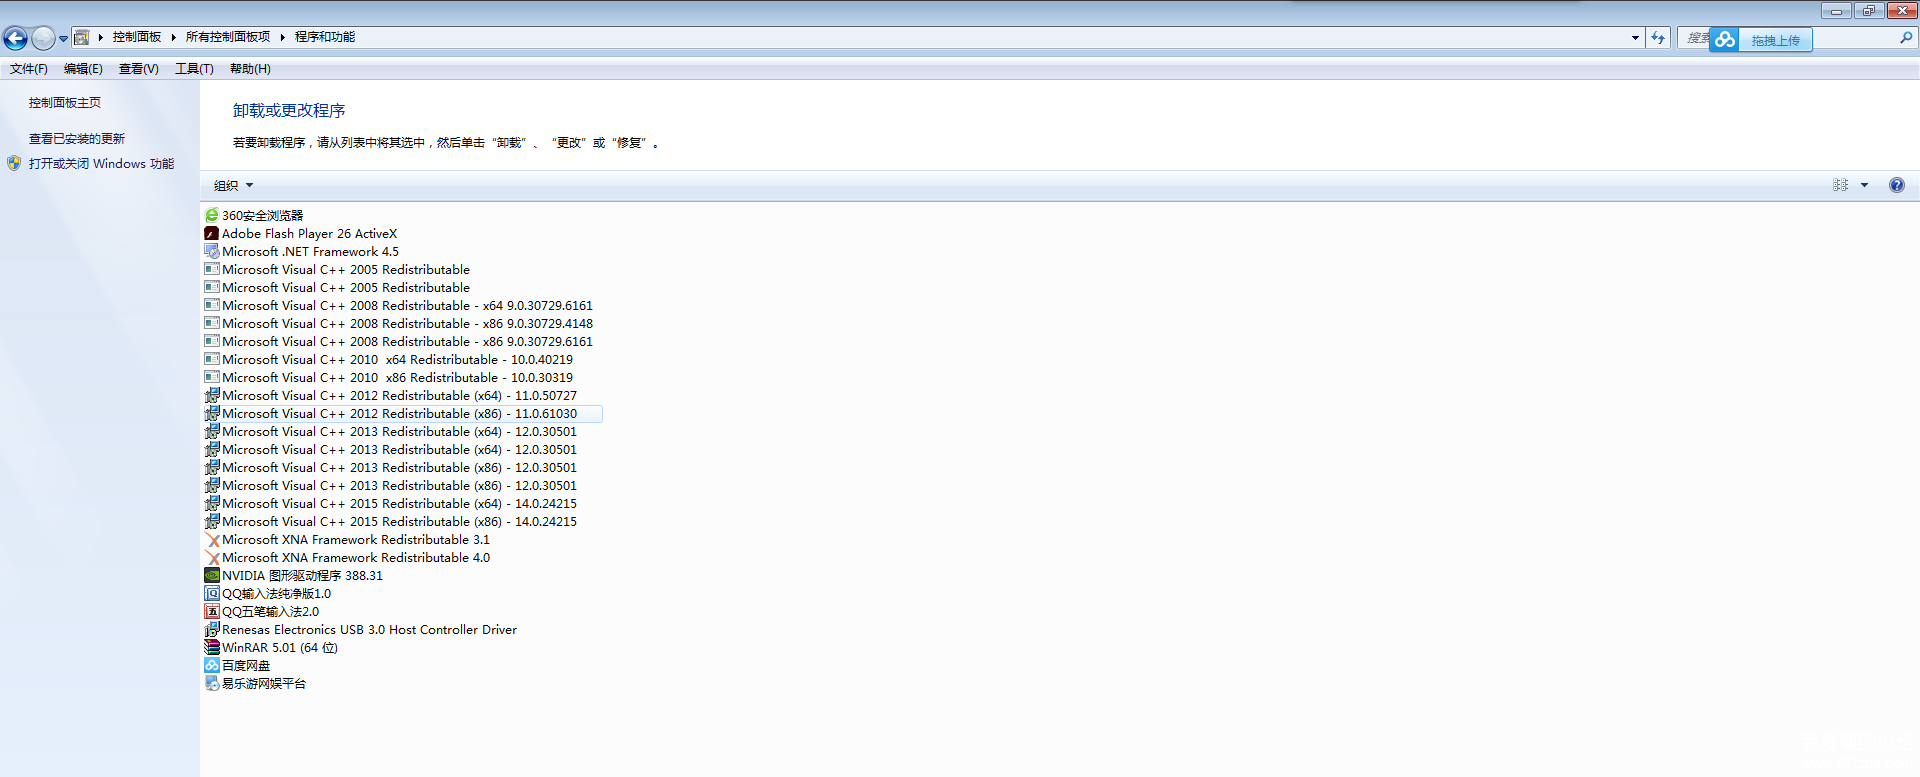Open 查看已安装的更新 link
Viewport: 1920px width, 777px height.
pyautogui.click(x=77, y=139)
